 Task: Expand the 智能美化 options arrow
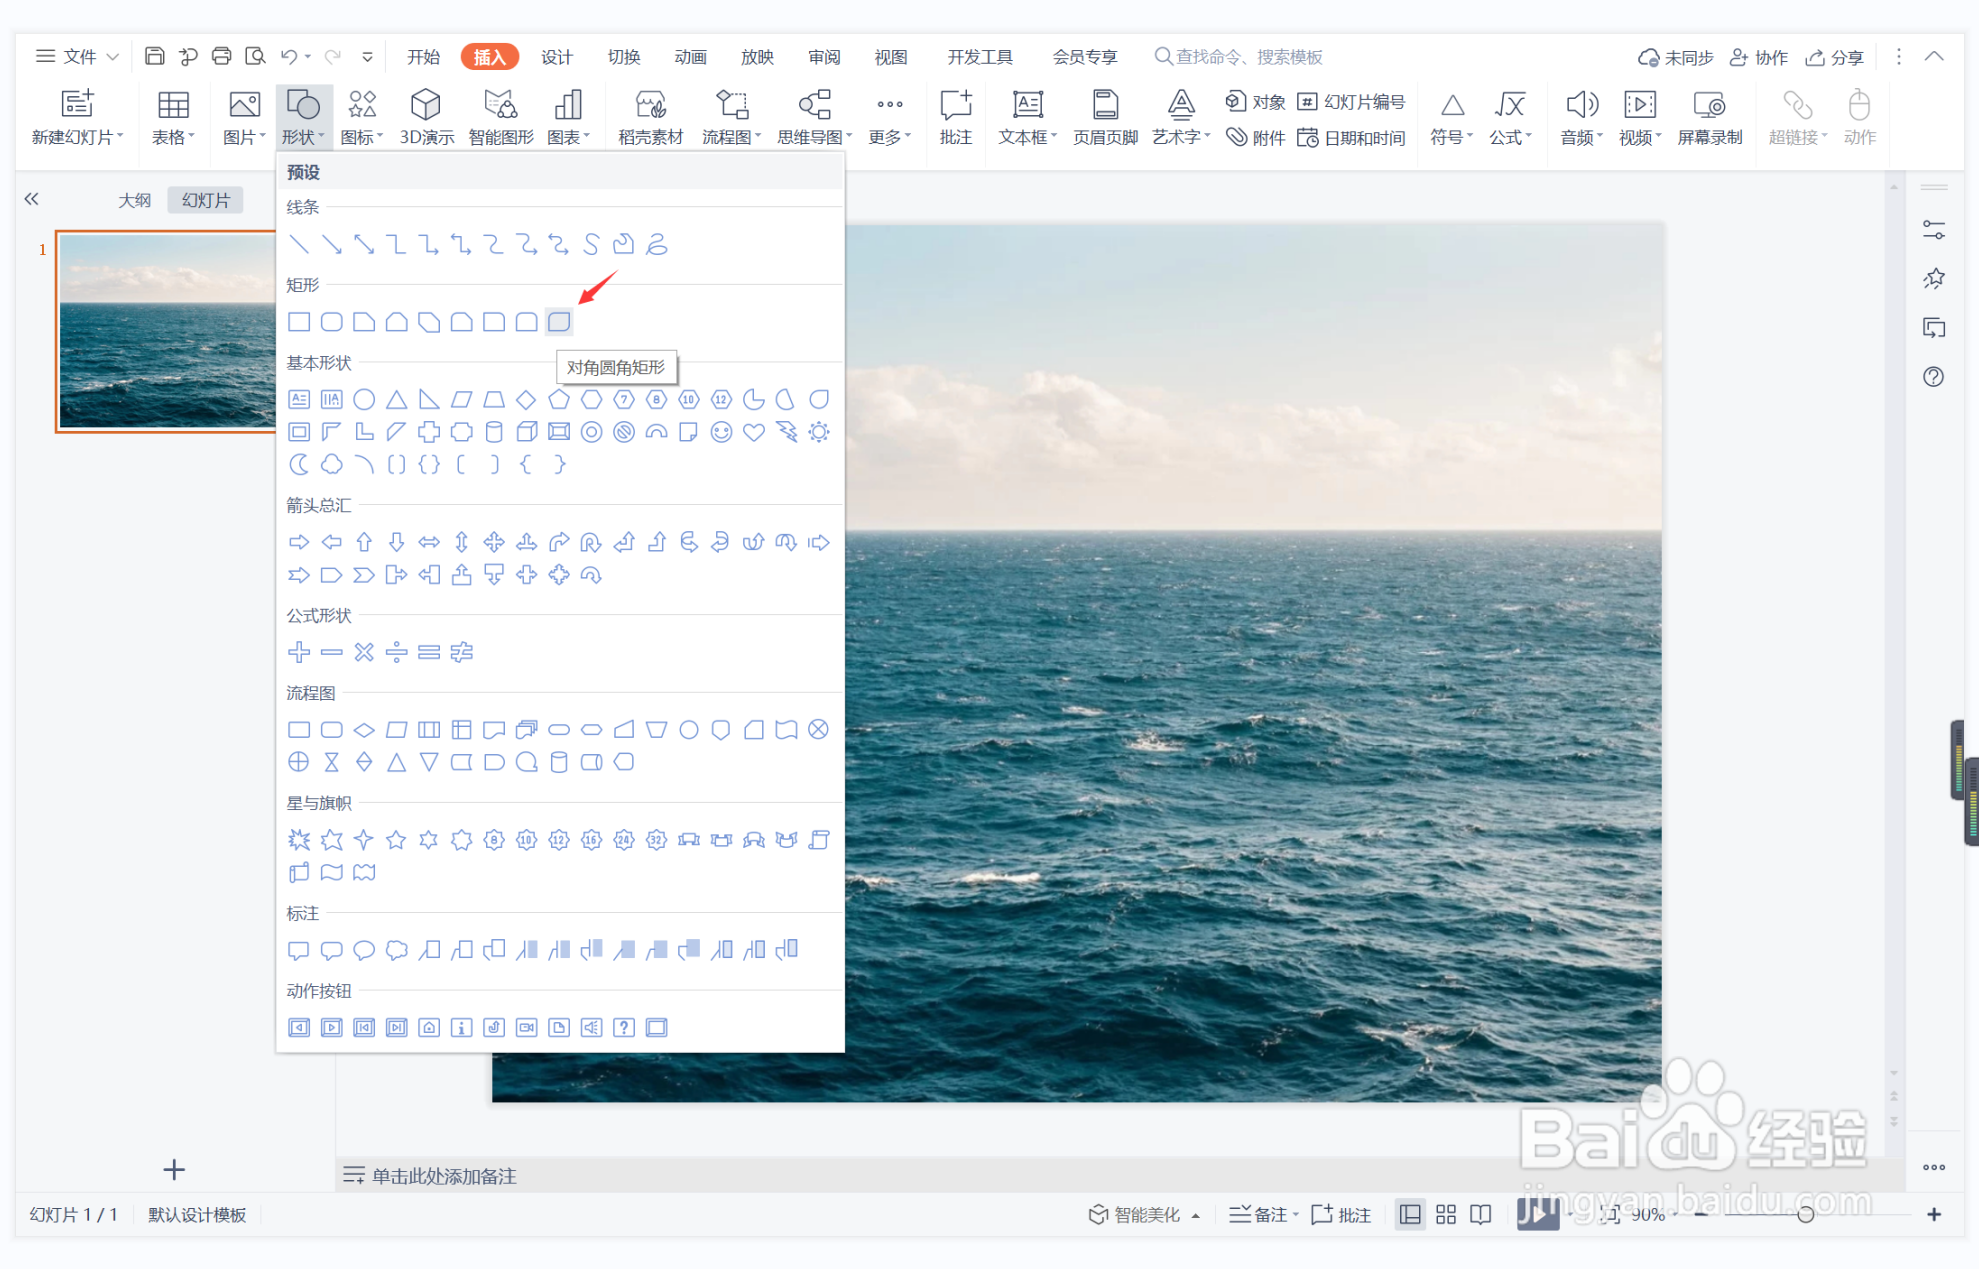(1196, 1215)
